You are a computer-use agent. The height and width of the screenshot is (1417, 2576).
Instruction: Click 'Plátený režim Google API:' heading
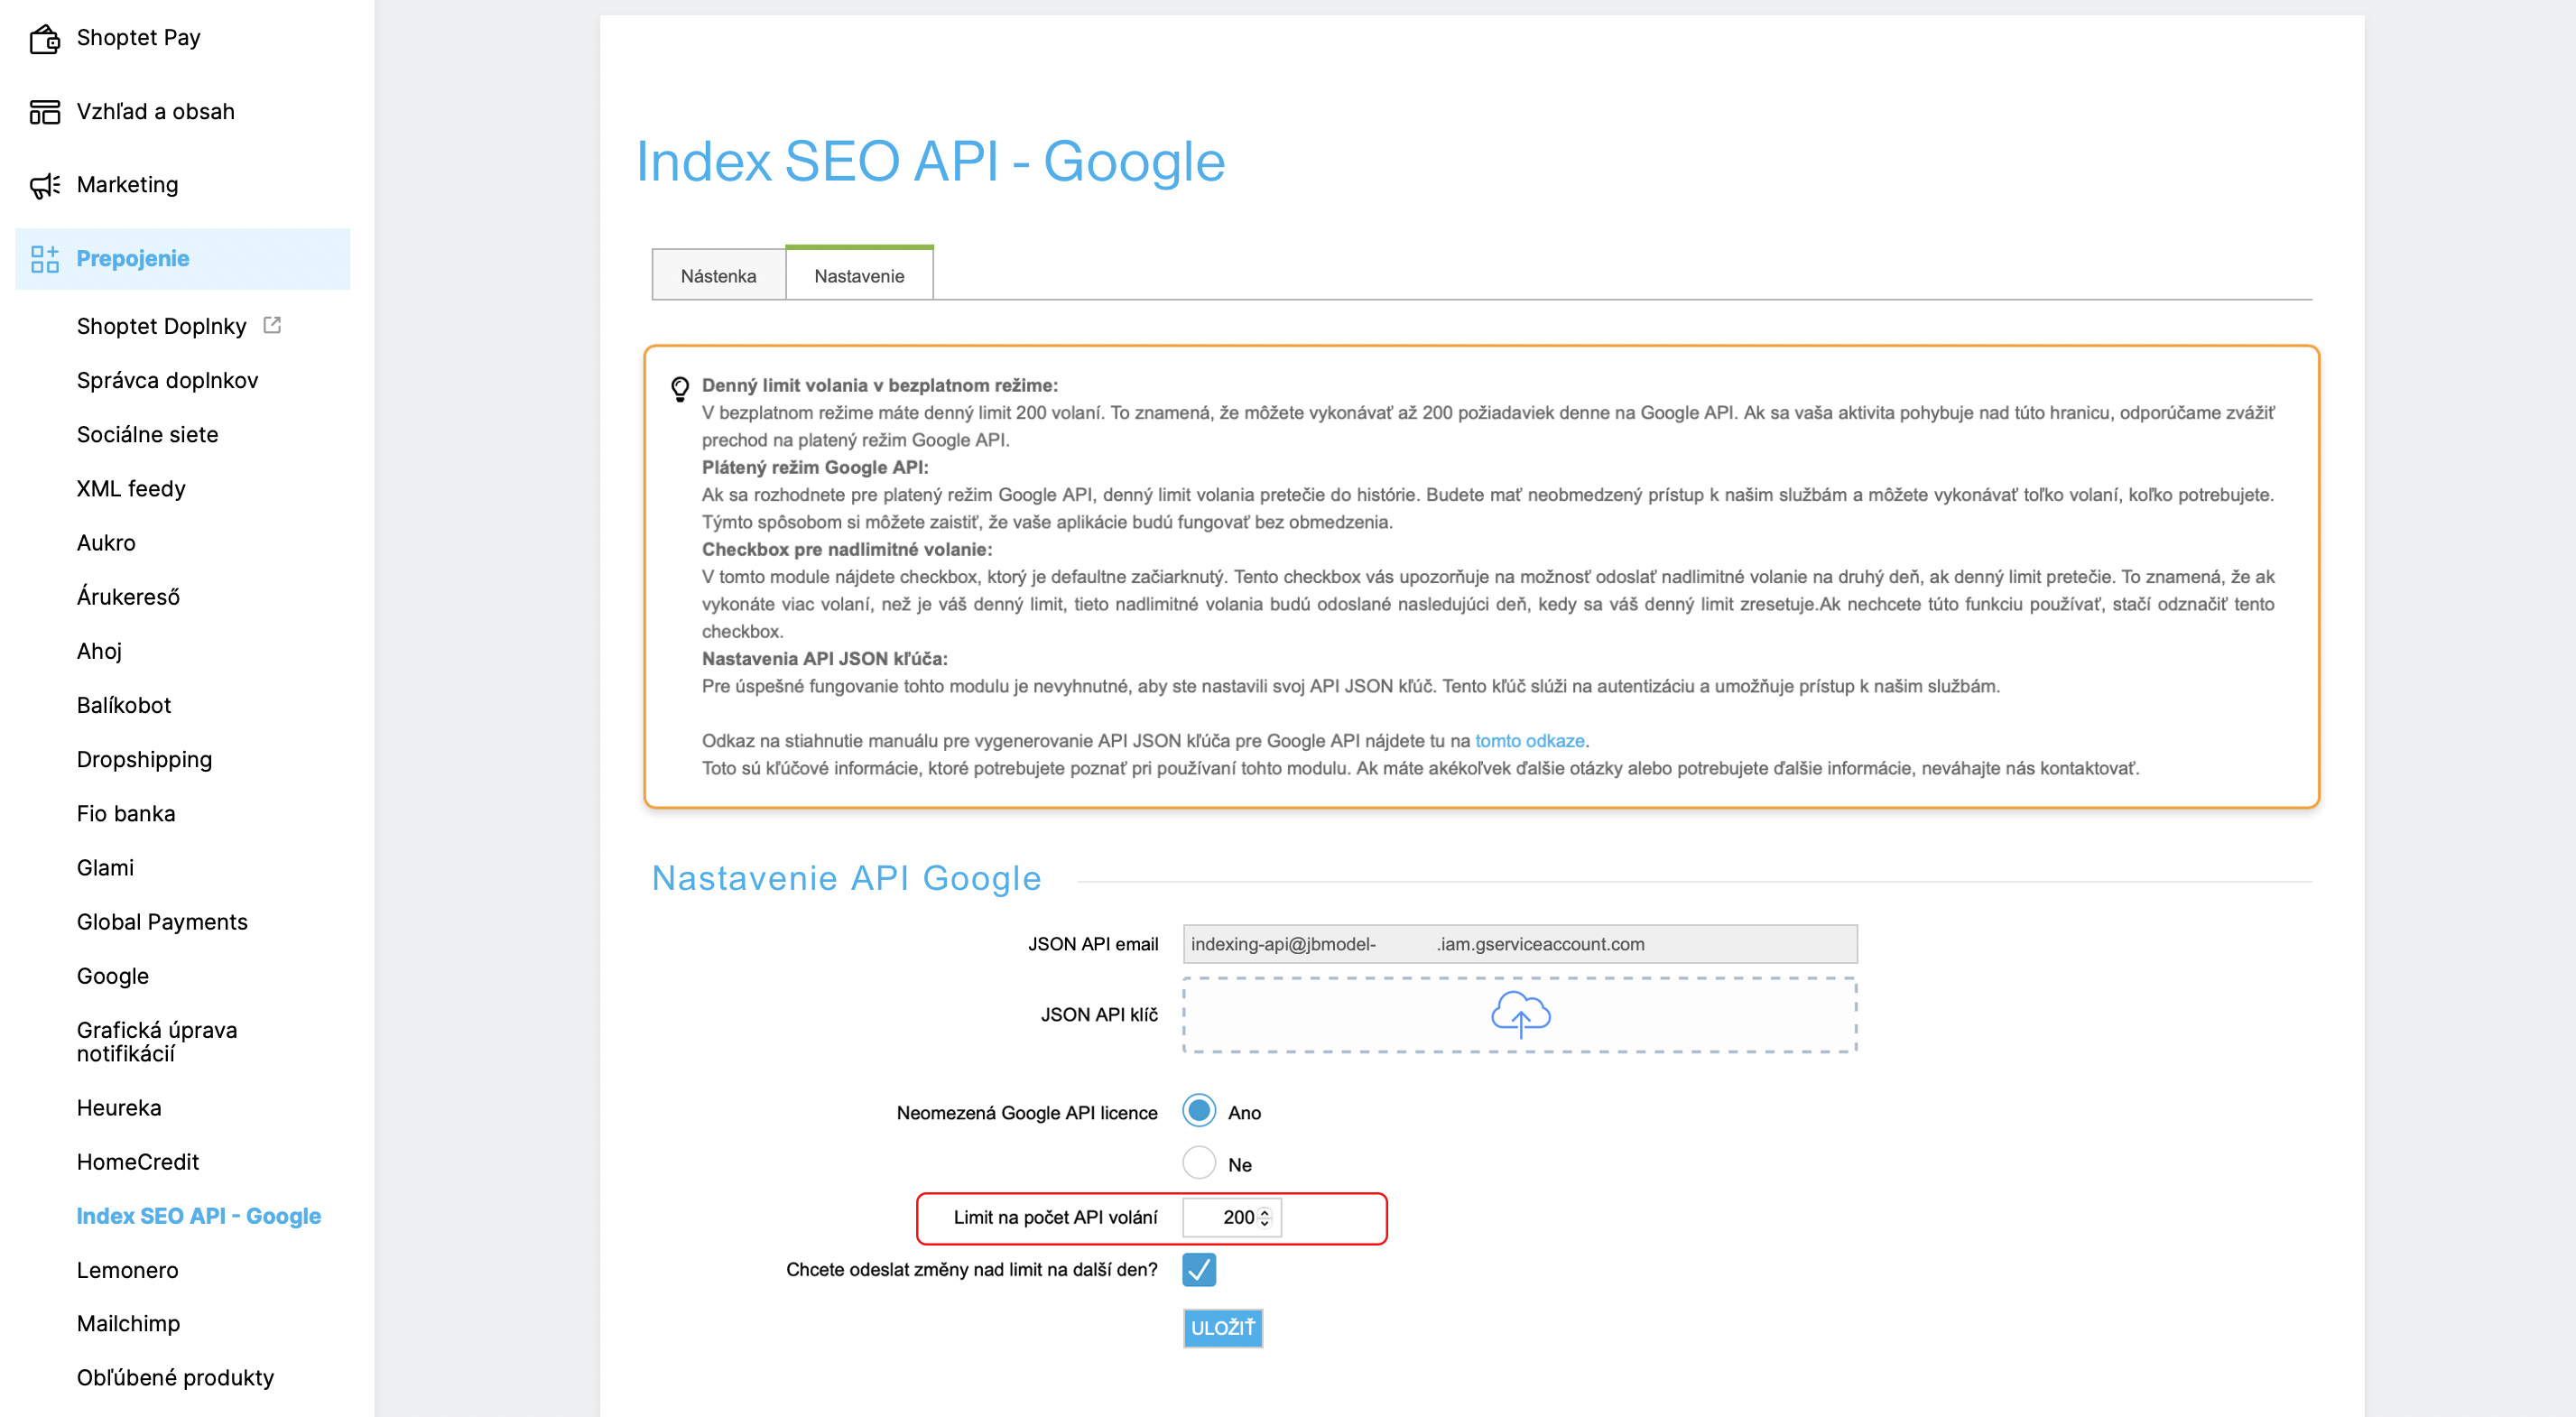[815, 467]
